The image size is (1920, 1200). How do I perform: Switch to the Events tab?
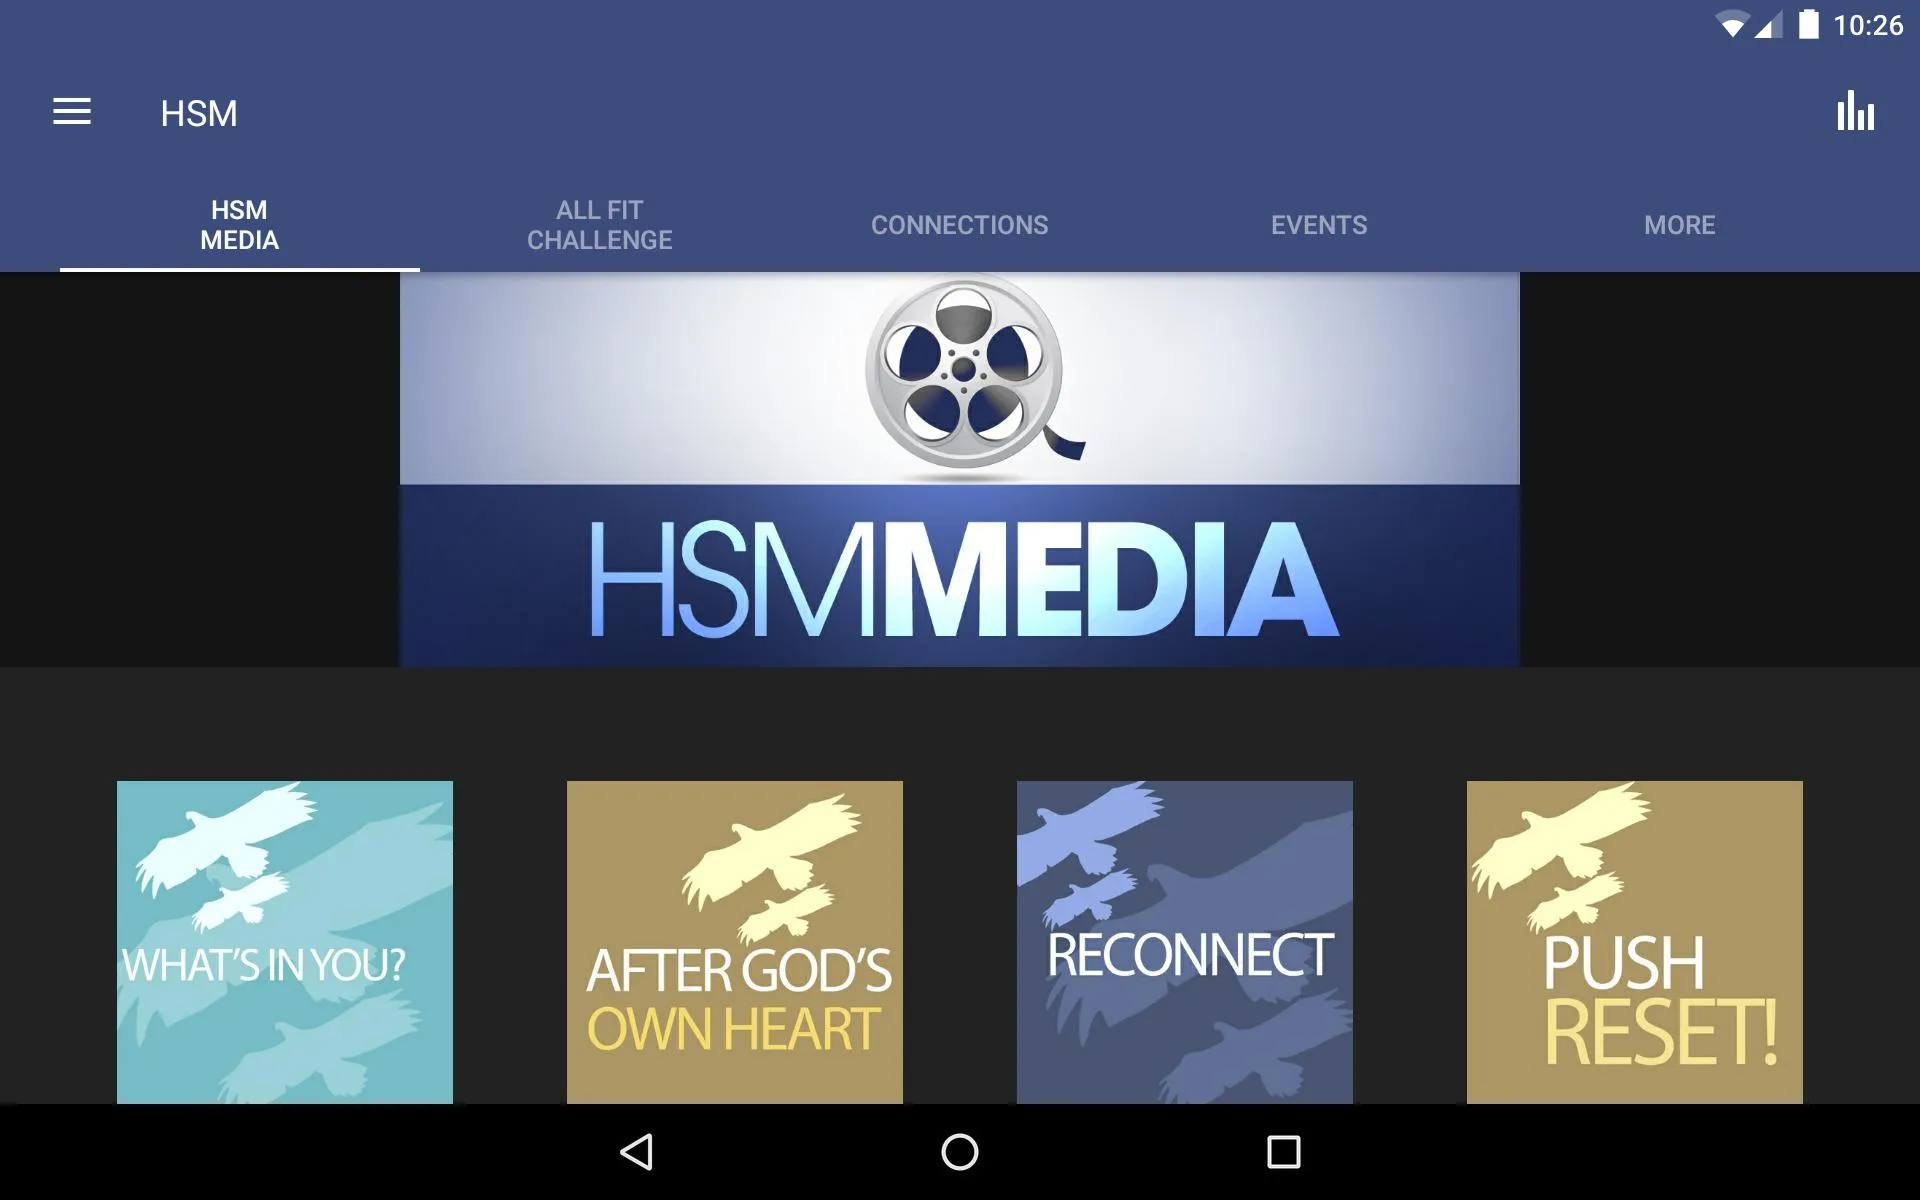(1319, 224)
